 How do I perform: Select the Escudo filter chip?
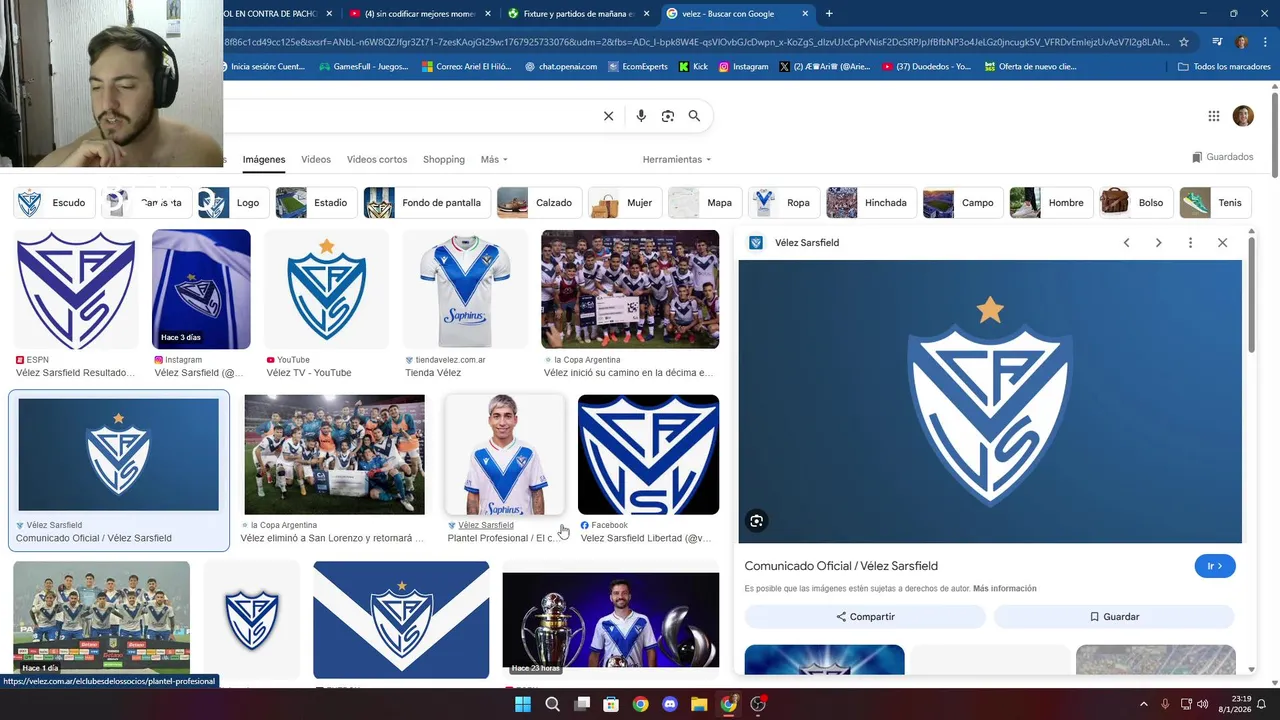55,203
